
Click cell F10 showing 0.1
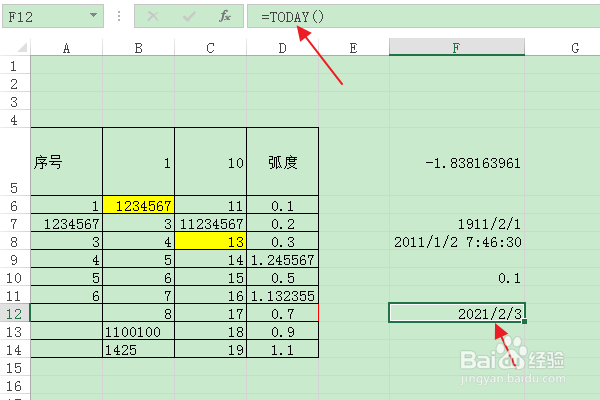pos(457,278)
